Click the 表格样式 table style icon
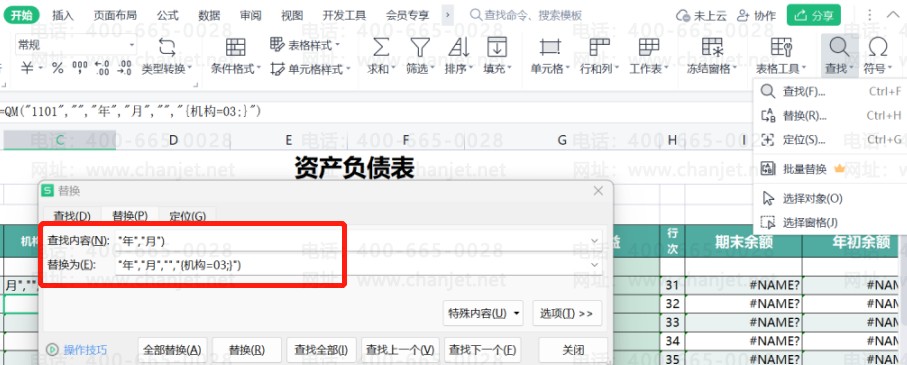 (x=277, y=45)
